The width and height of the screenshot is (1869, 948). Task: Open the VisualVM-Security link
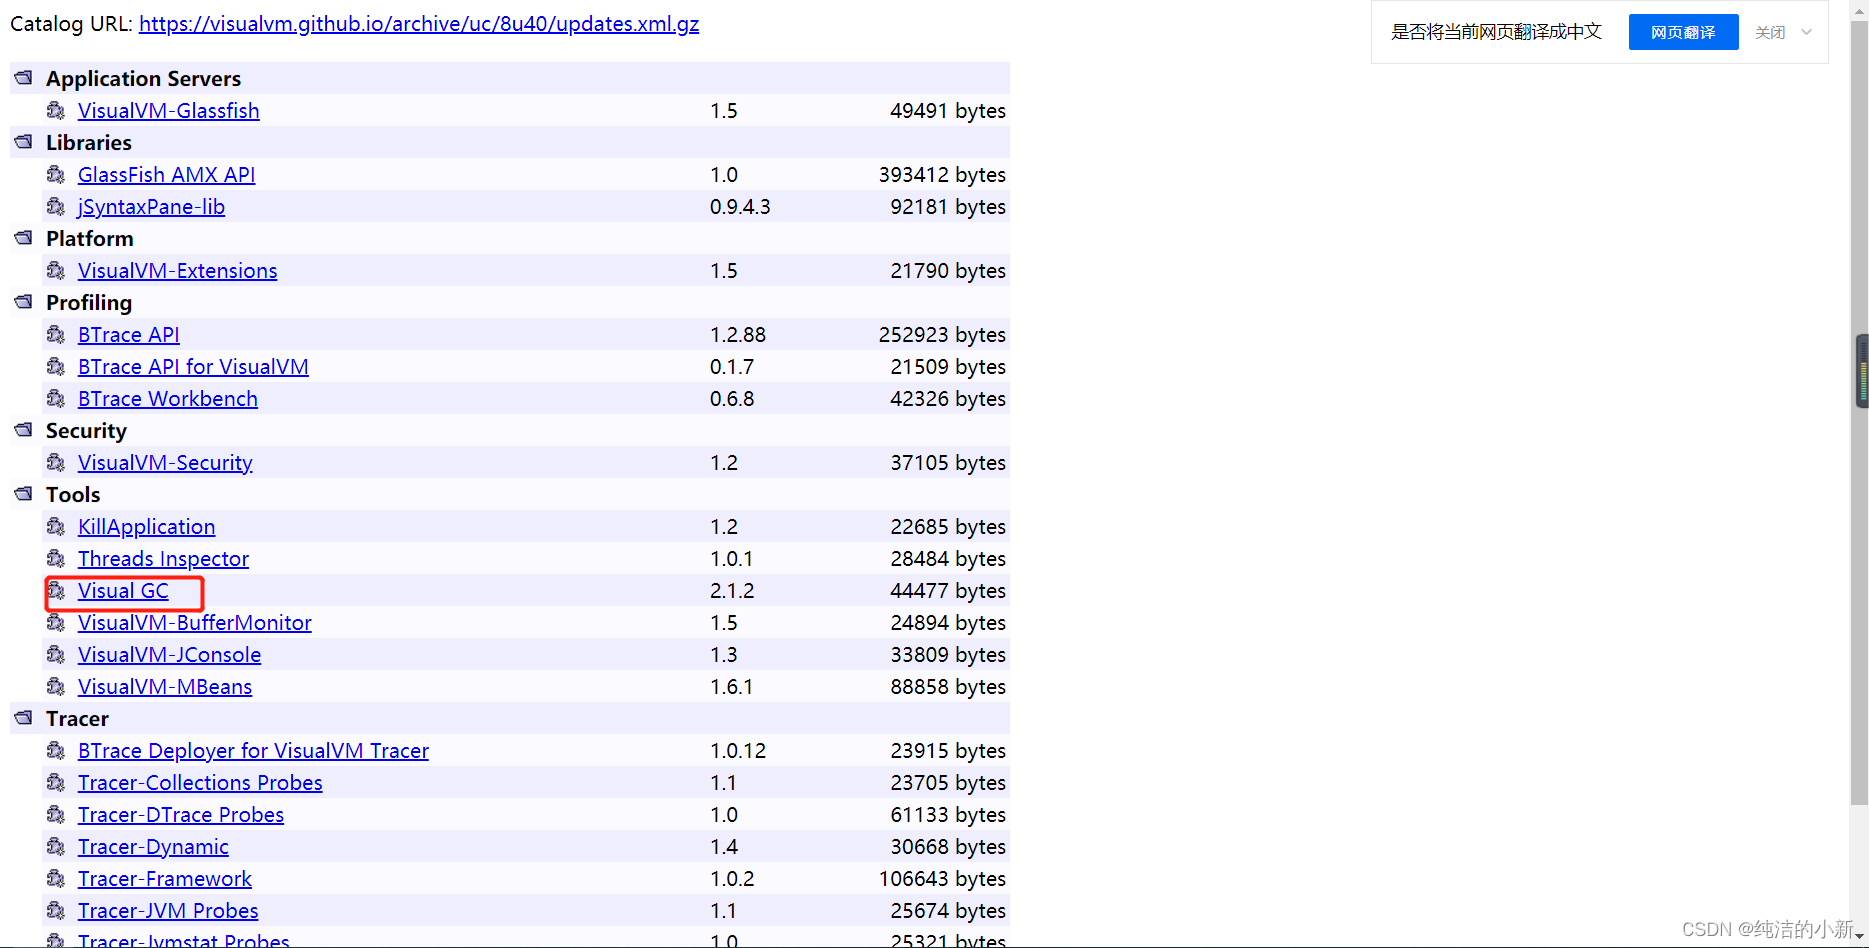[x=165, y=463]
